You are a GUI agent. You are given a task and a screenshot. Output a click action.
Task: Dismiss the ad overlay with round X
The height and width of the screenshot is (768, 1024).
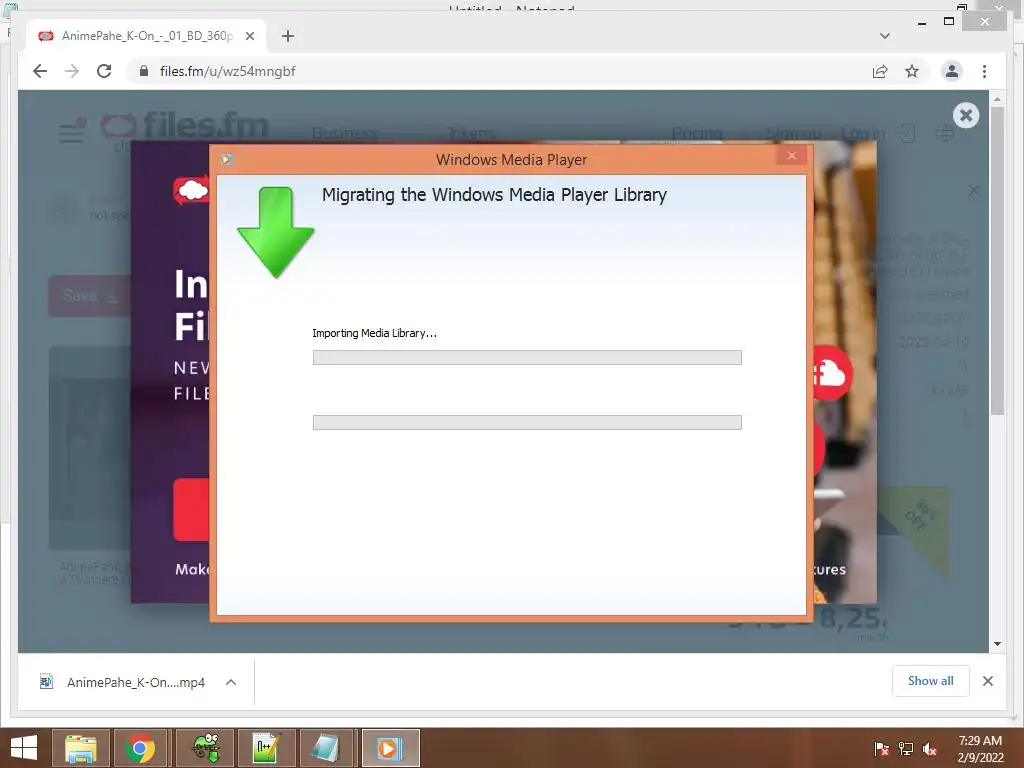click(x=966, y=116)
